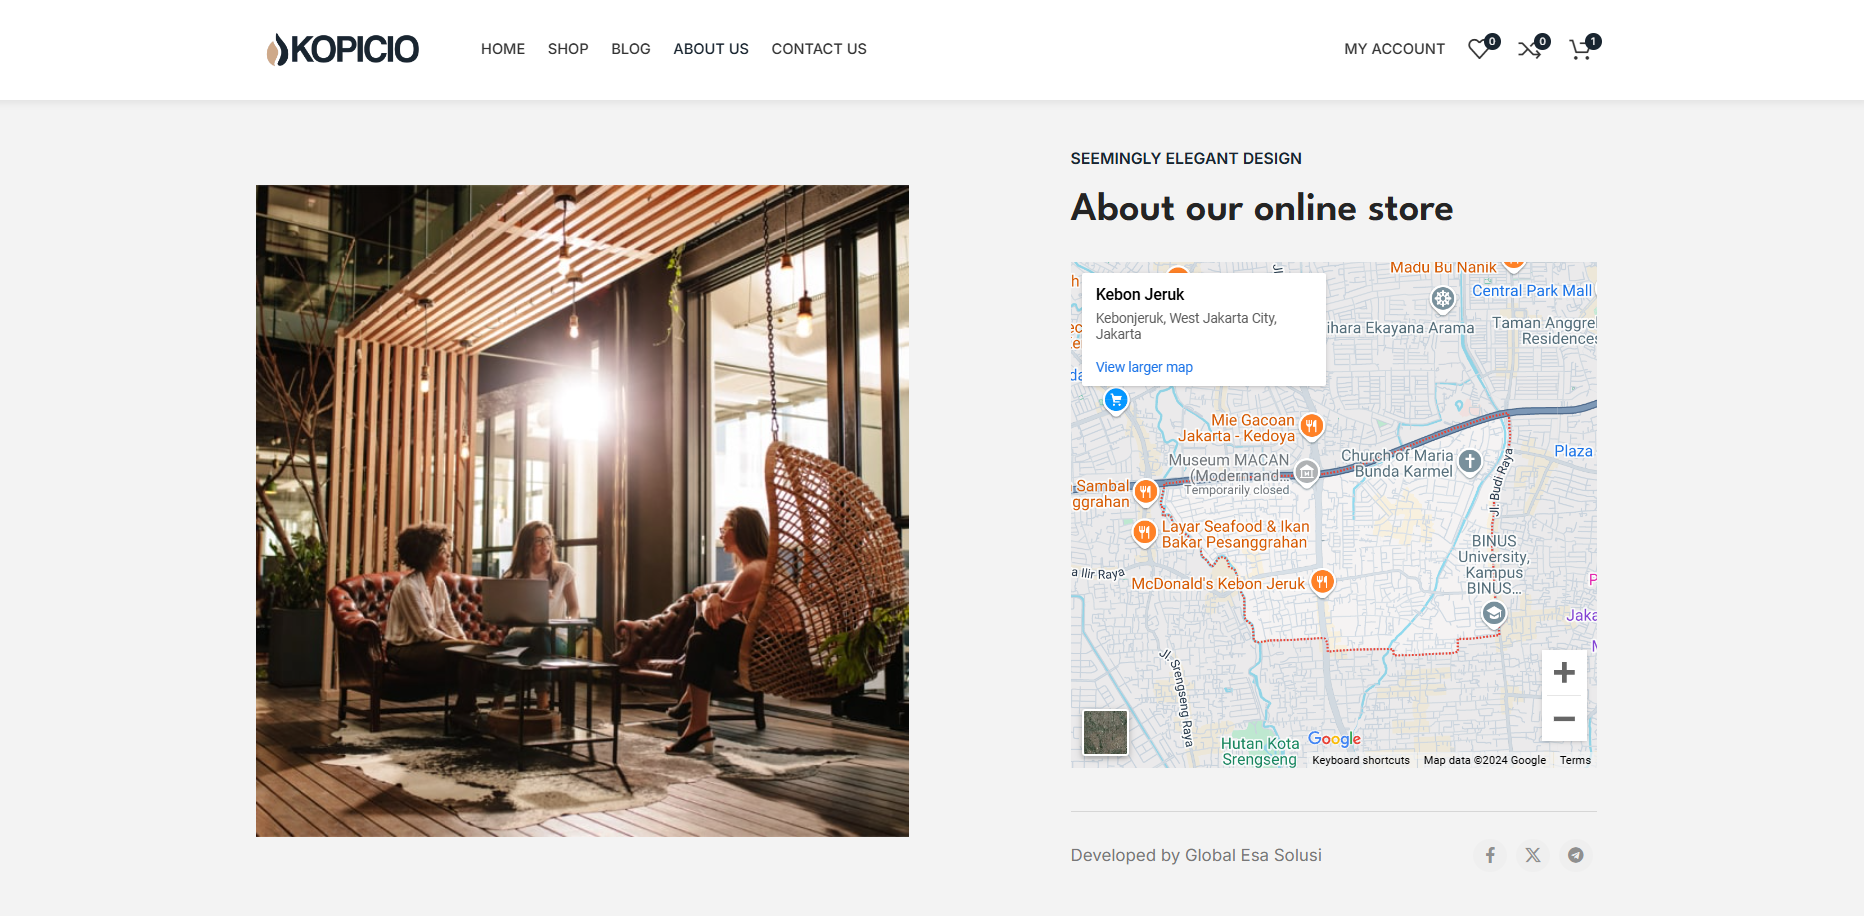Image resolution: width=1864 pixels, height=916 pixels.
Task: Open the Contact Us page
Action: click(x=819, y=49)
